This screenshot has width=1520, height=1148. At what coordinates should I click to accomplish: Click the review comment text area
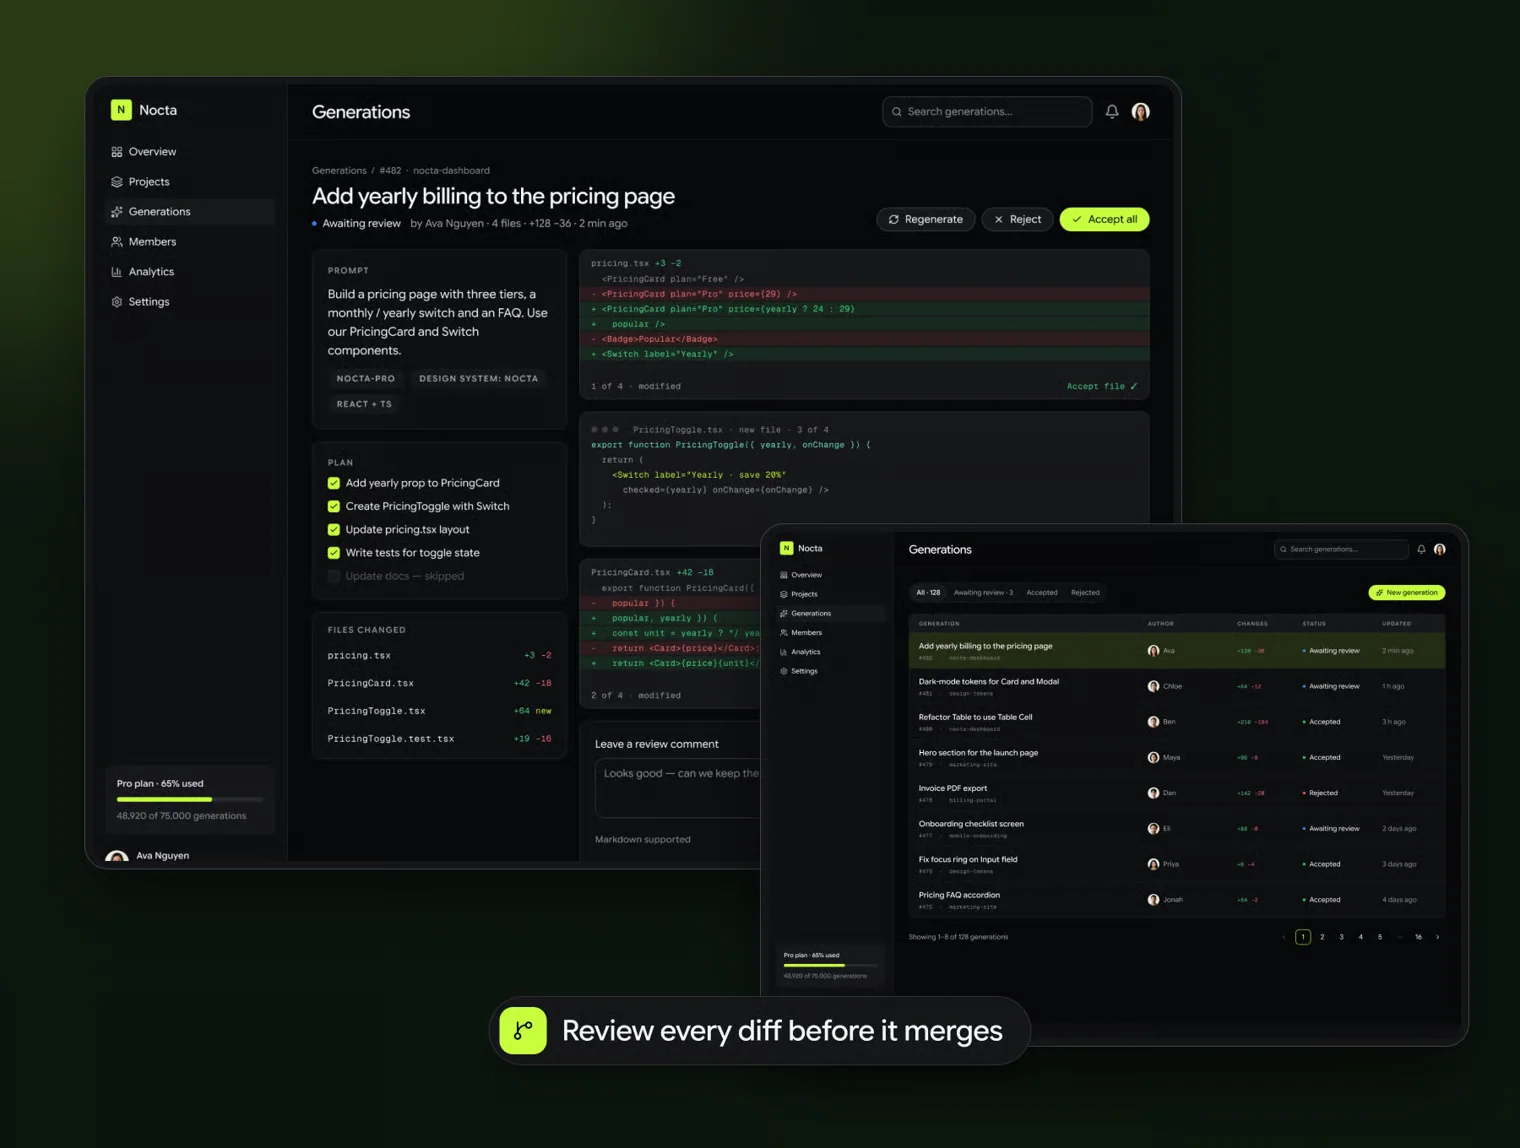pyautogui.click(x=678, y=788)
